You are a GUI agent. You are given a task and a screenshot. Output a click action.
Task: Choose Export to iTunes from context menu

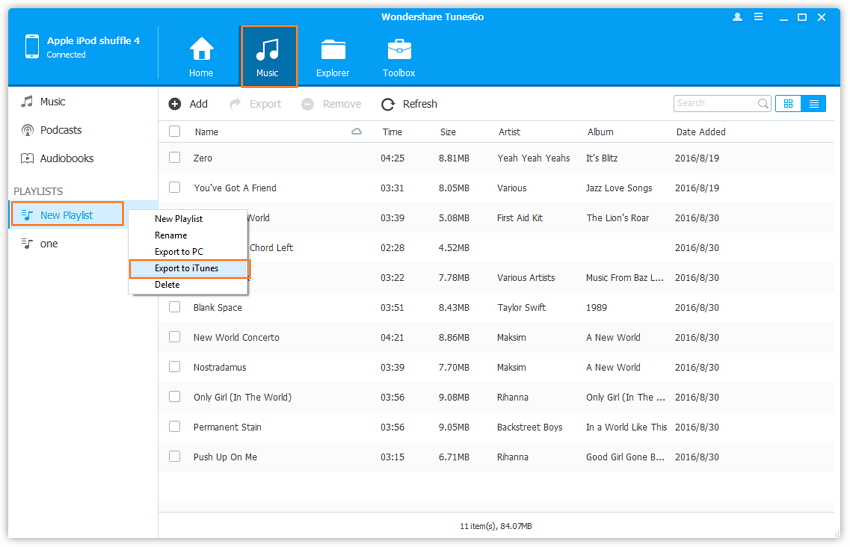187,268
